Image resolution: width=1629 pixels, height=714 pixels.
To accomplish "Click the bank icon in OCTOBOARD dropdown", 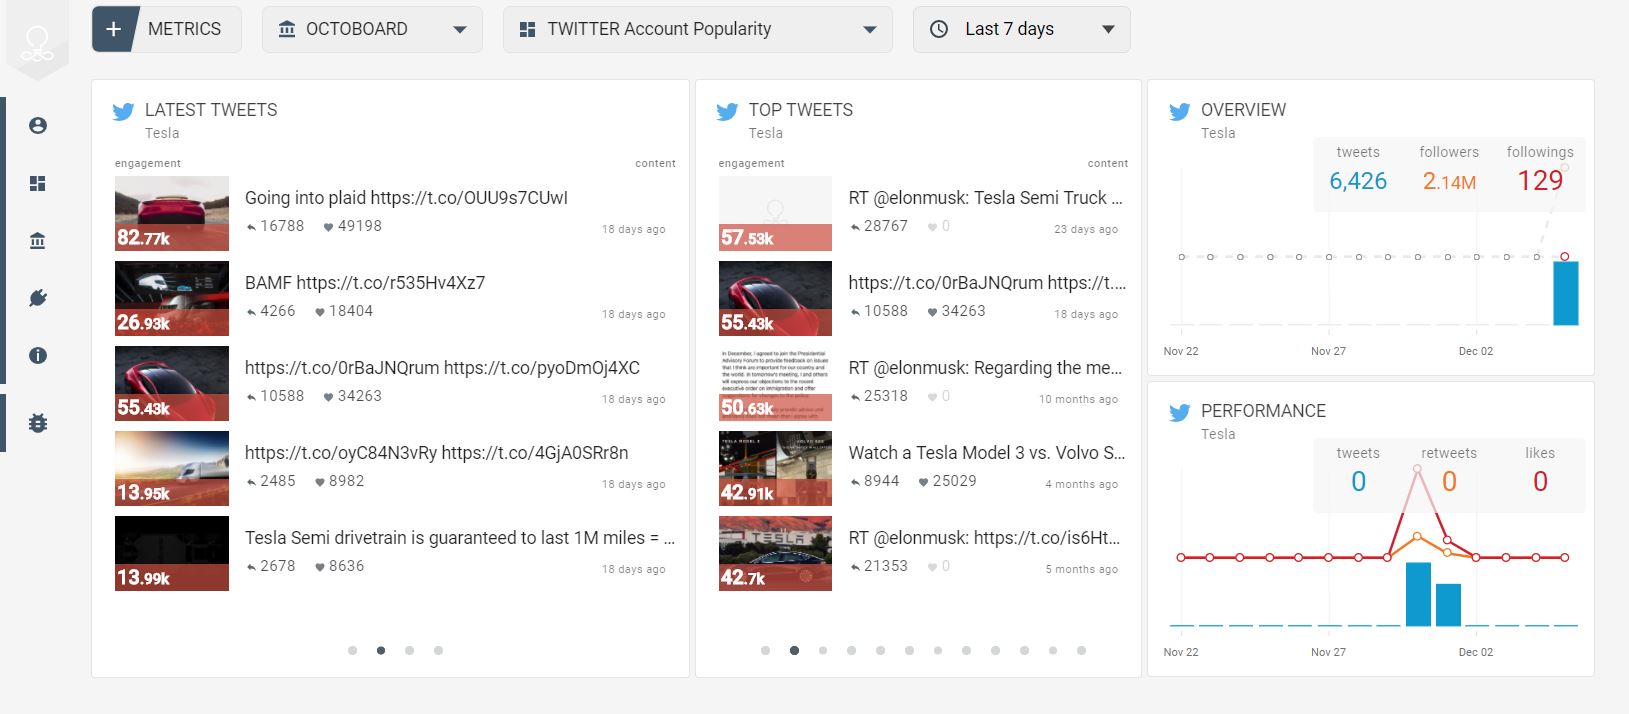I will tap(286, 29).
